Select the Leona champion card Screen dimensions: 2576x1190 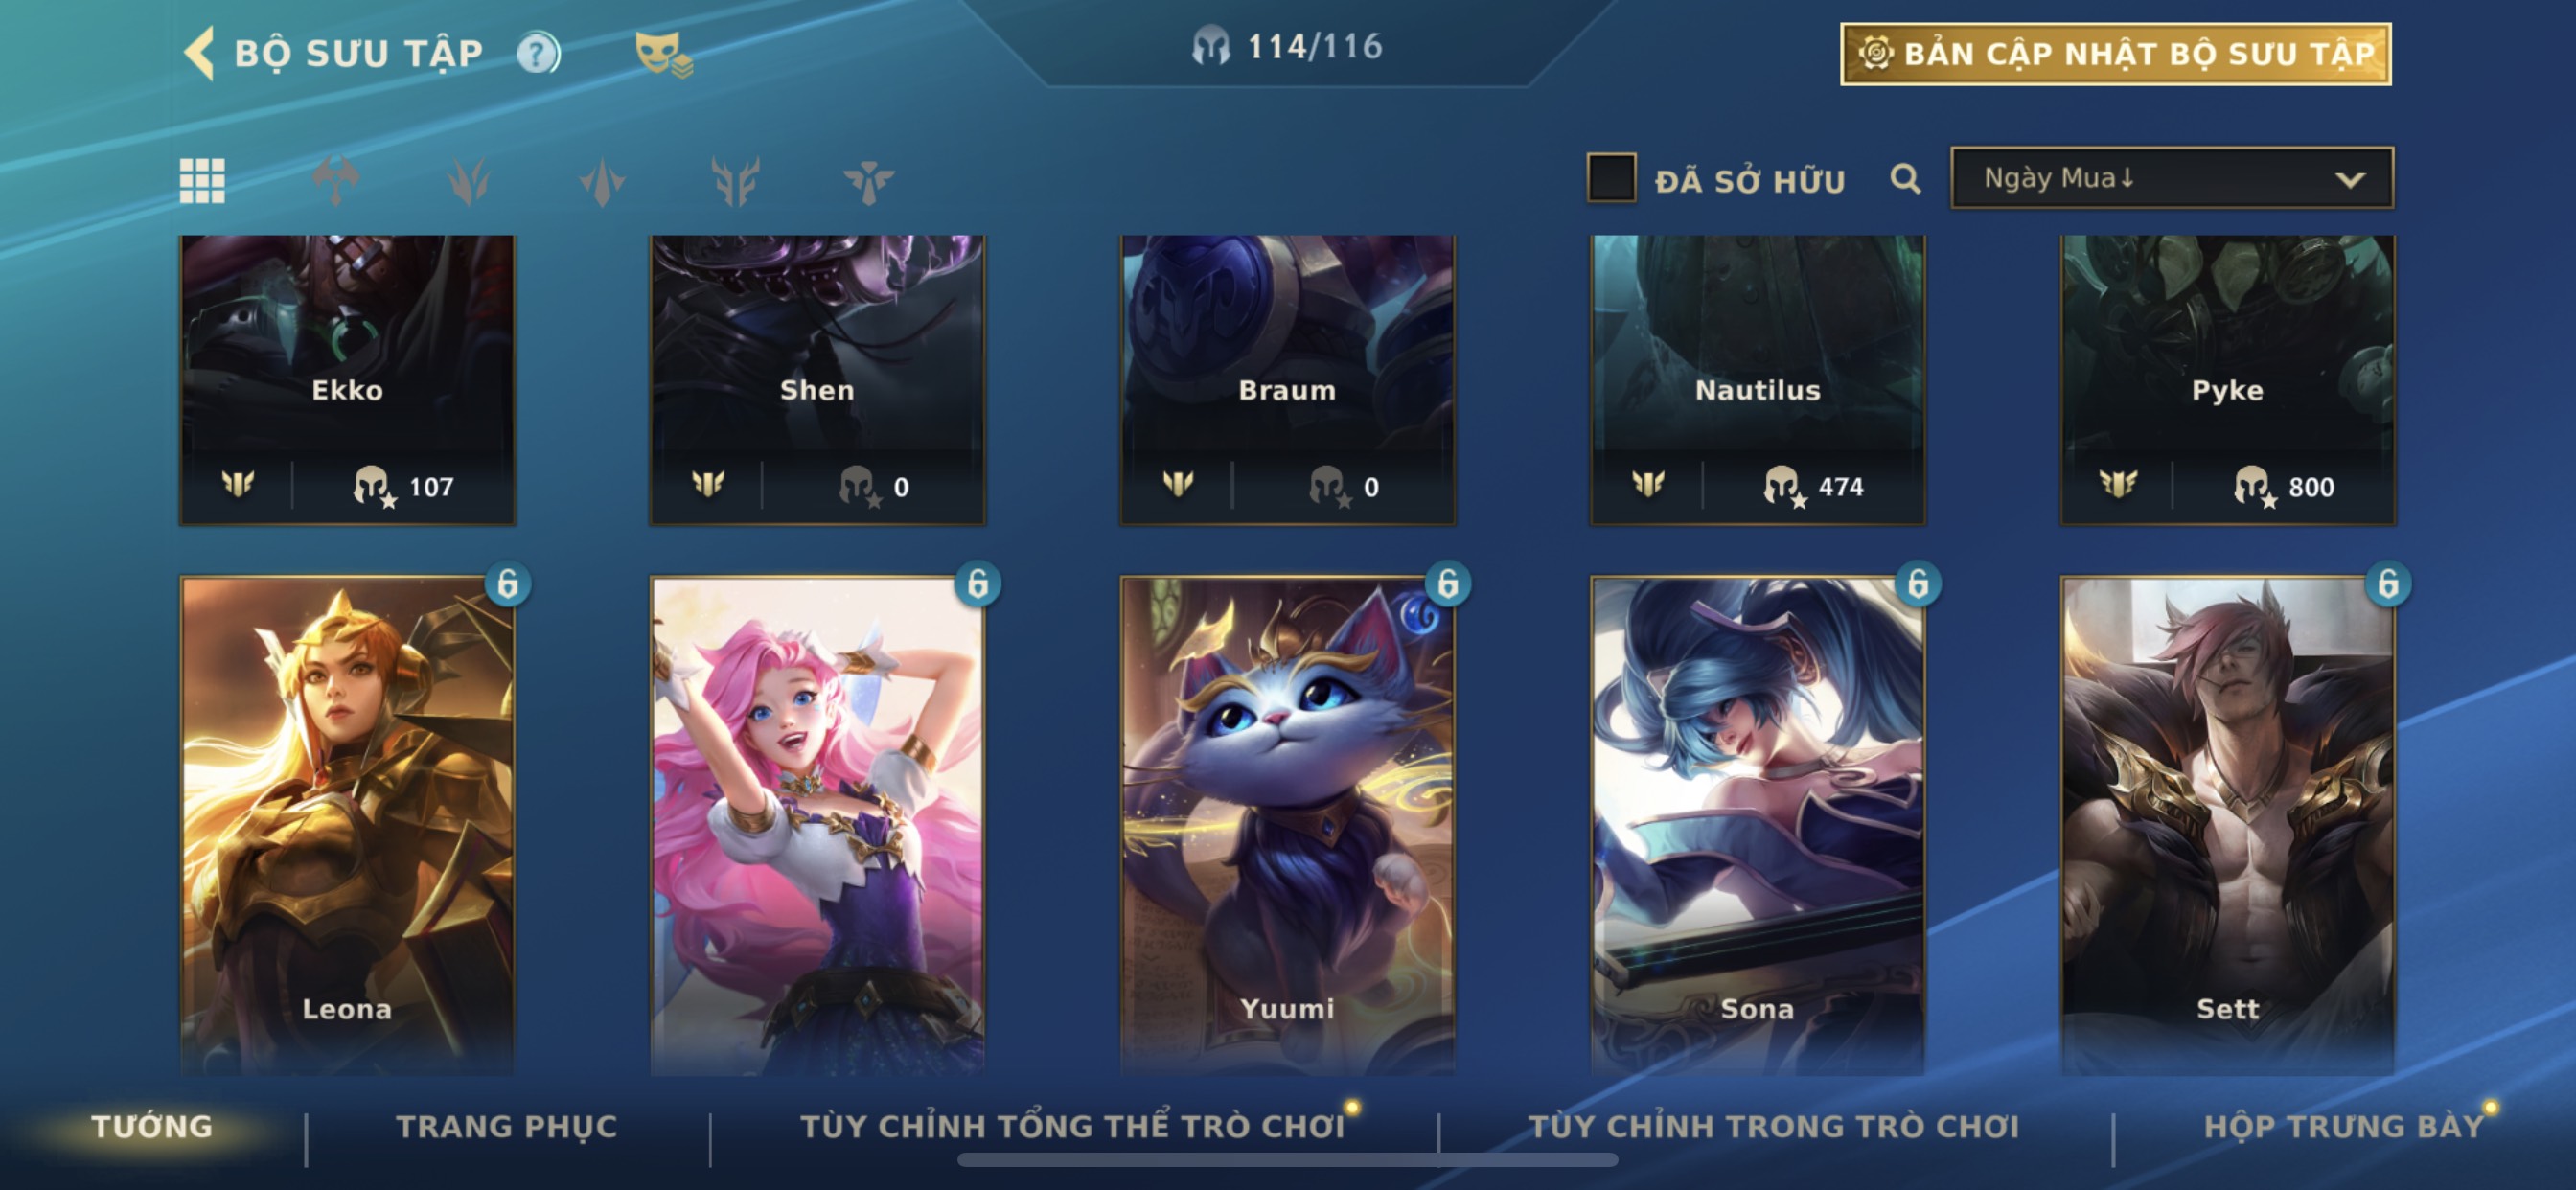click(347, 825)
